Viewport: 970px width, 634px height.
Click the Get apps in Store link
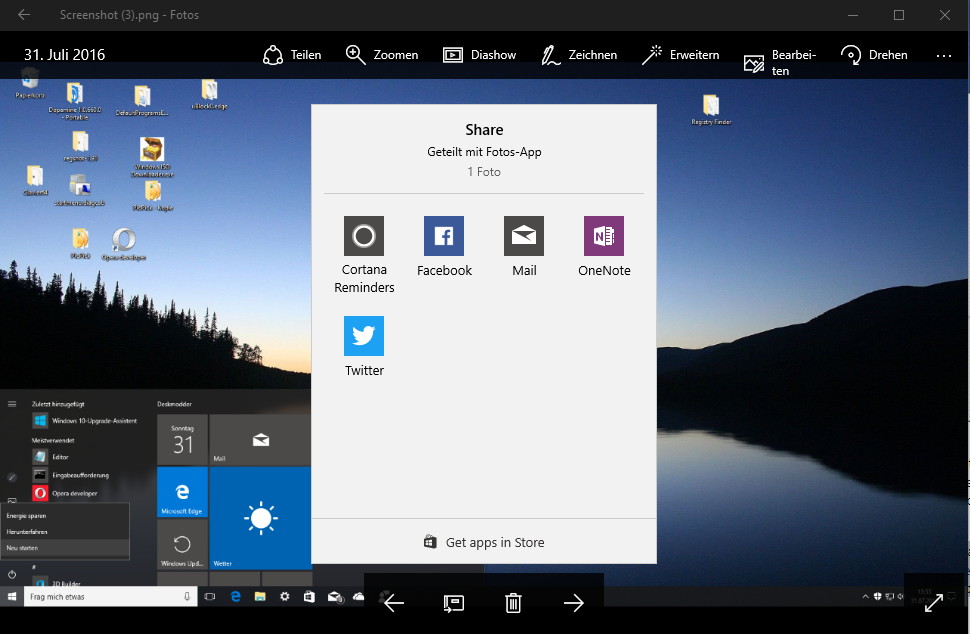[484, 543]
